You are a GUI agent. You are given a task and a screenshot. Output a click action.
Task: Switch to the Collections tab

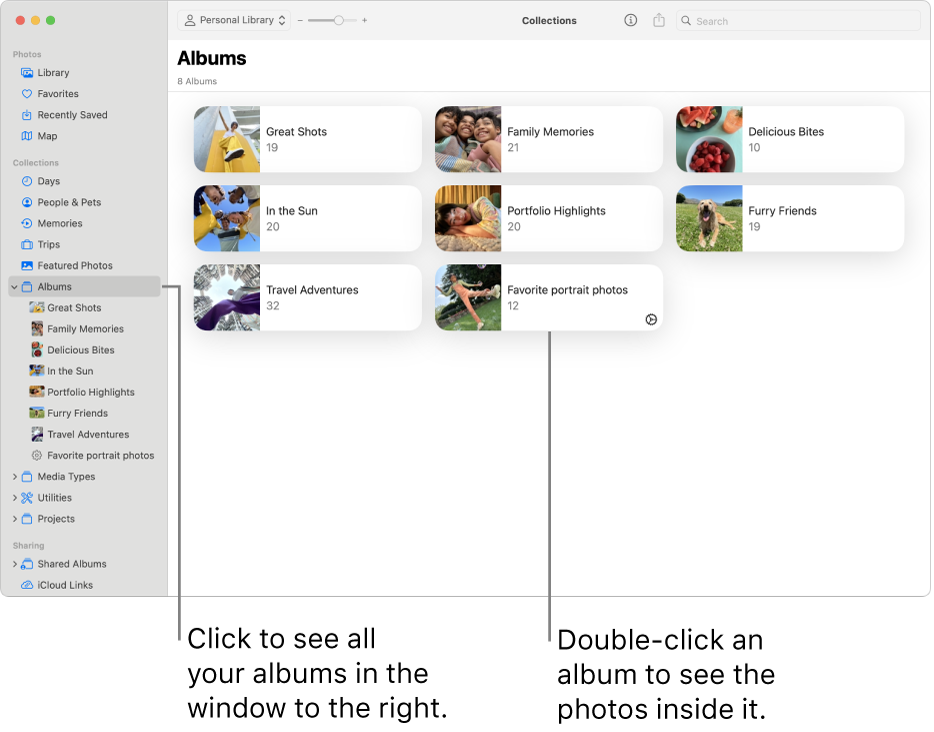click(549, 20)
